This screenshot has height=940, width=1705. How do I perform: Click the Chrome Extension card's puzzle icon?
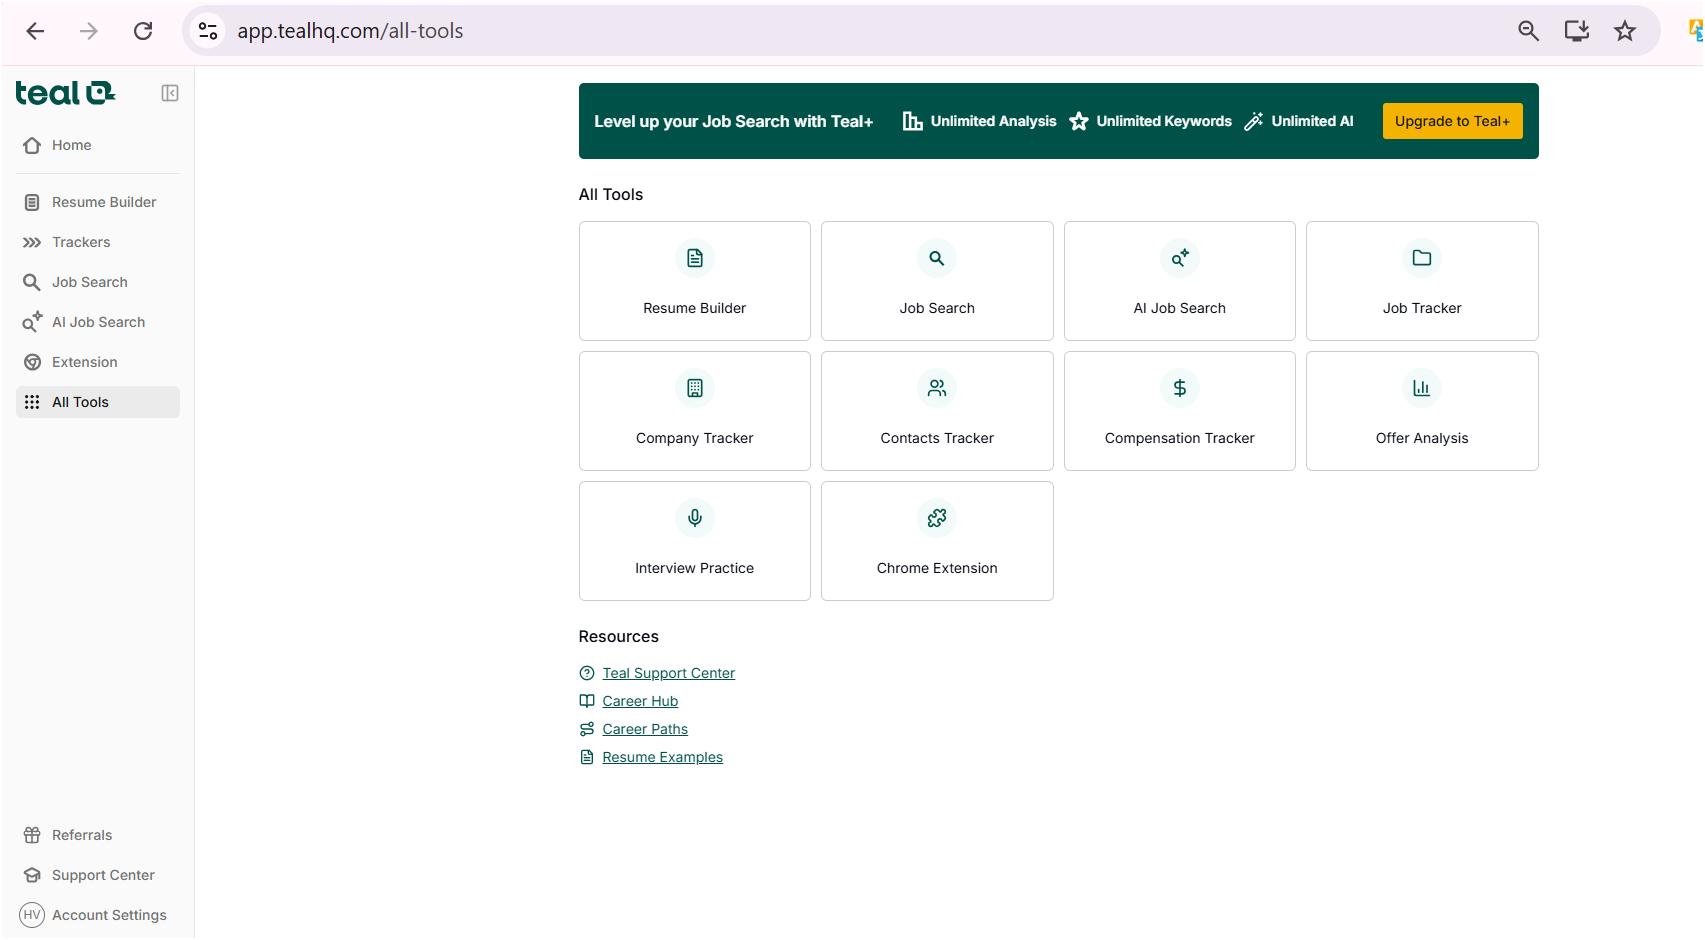937,518
